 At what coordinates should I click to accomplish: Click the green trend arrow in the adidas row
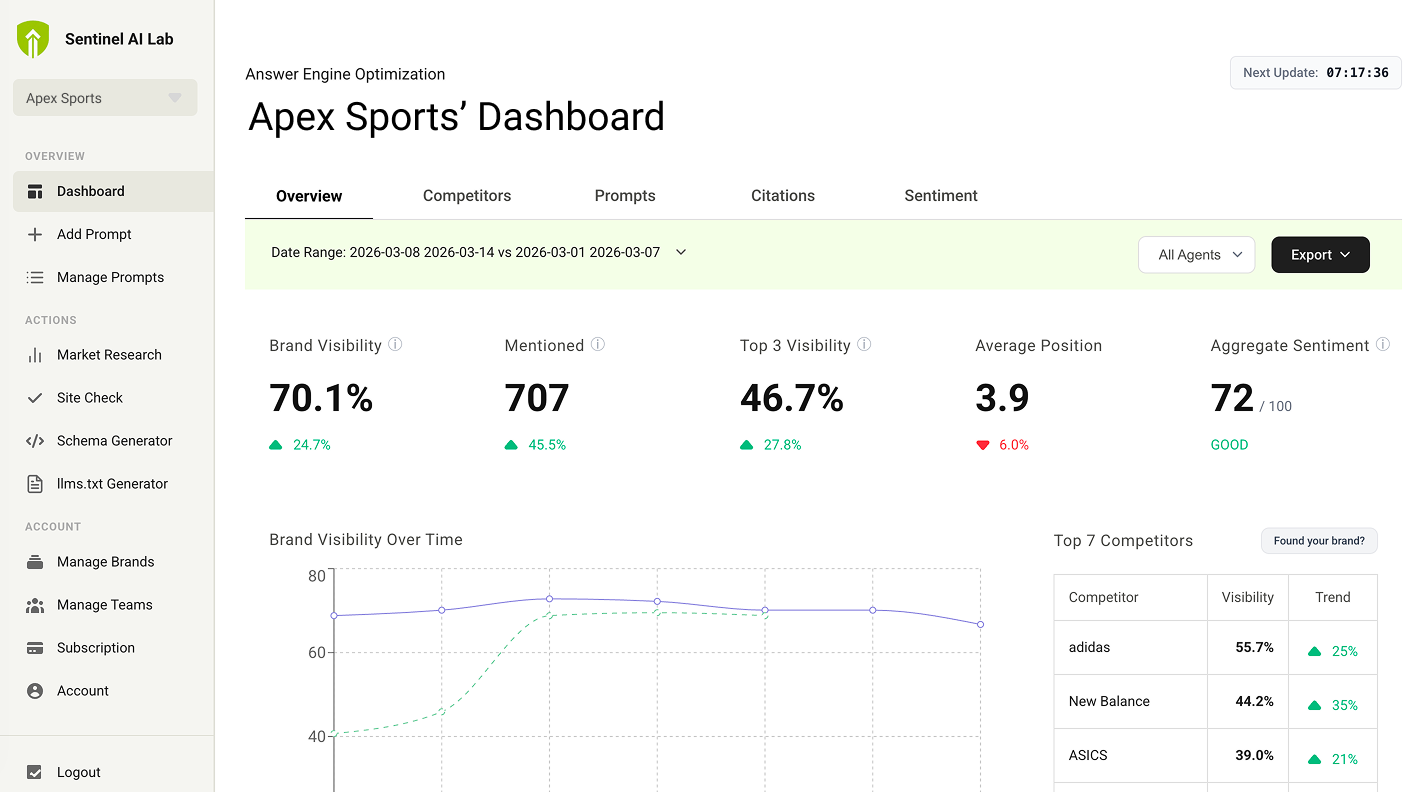point(1315,652)
